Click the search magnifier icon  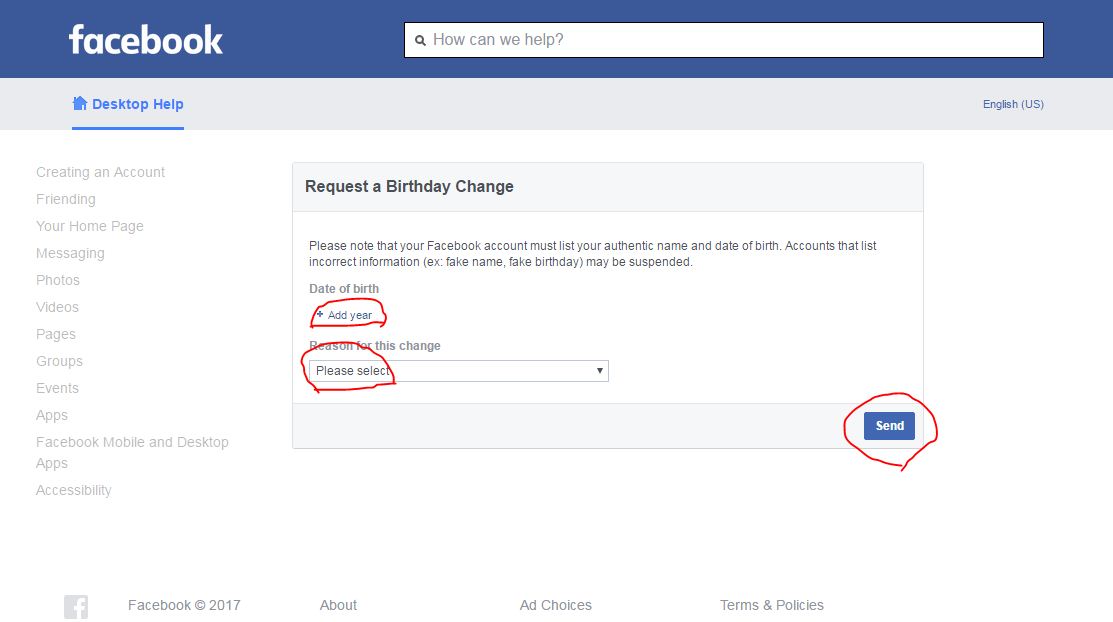point(420,40)
